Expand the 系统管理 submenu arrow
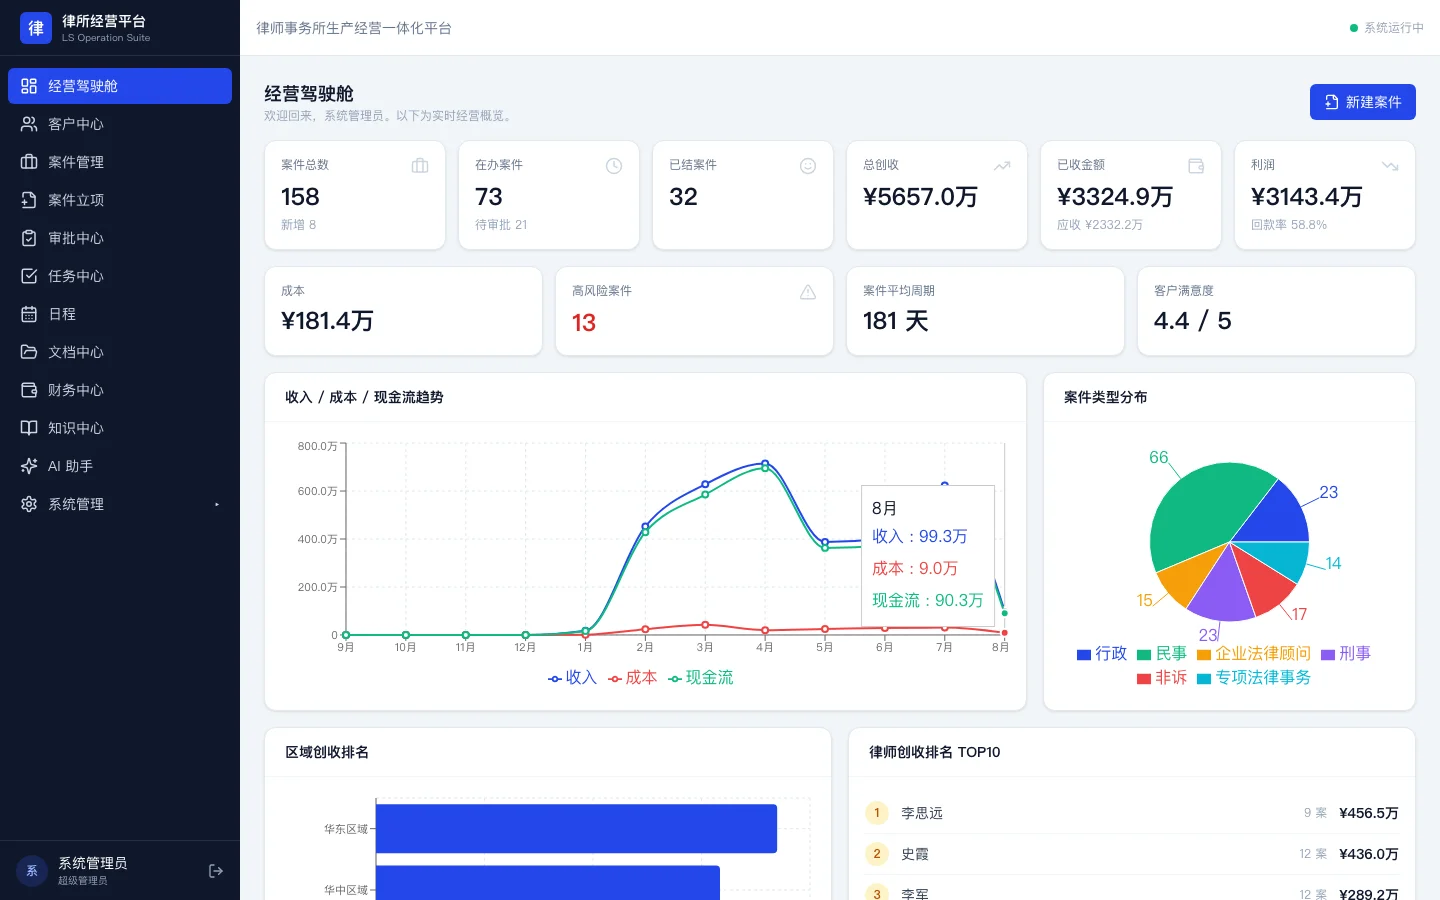The height and width of the screenshot is (900, 1440). point(216,504)
